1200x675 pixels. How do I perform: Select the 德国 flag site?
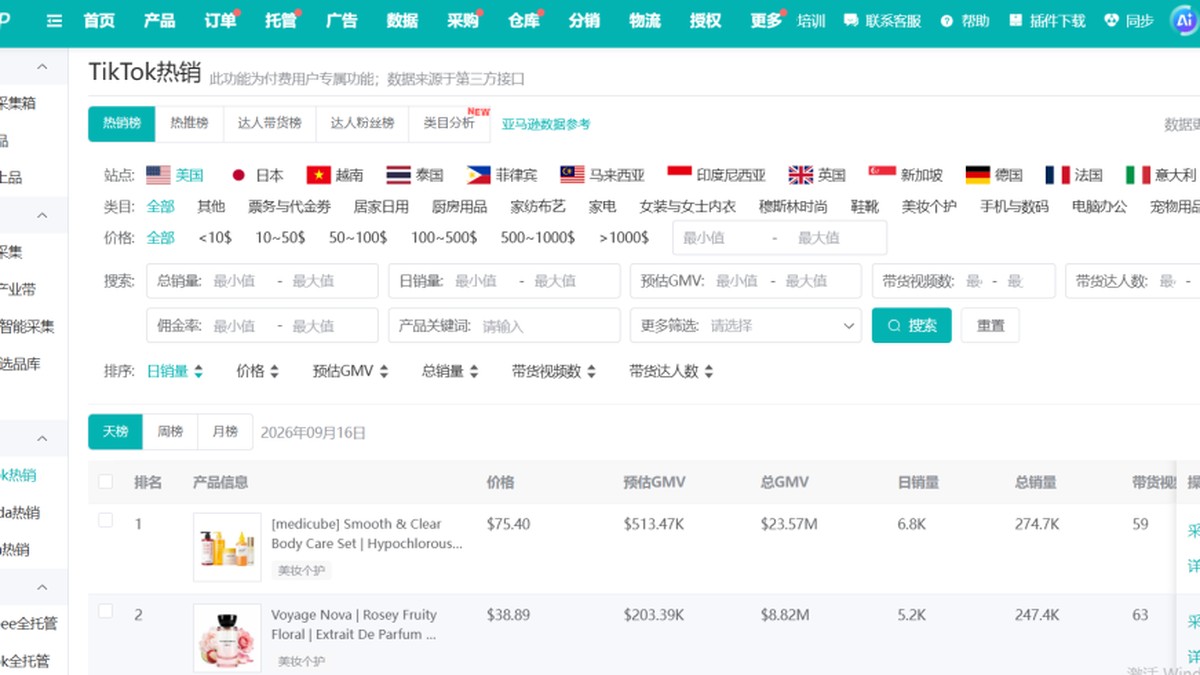(x=978, y=175)
